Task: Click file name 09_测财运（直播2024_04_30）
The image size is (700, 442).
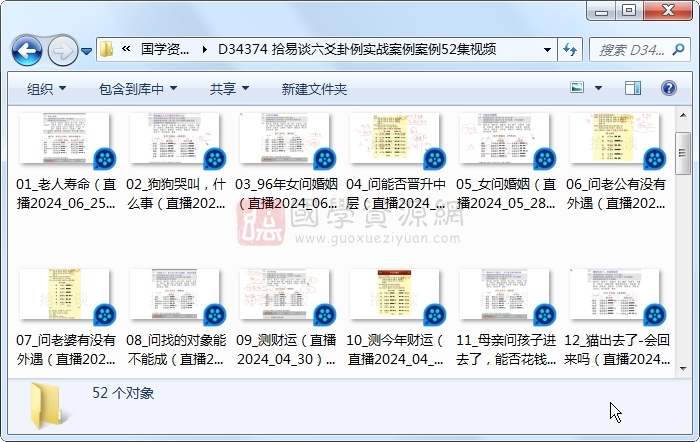Action: 286,350
